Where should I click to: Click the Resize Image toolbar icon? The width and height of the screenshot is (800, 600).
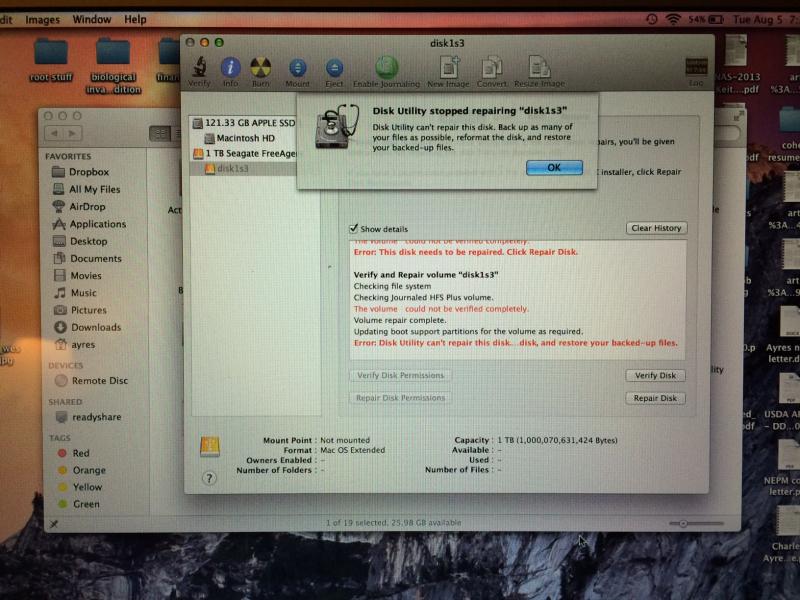pos(539,71)
